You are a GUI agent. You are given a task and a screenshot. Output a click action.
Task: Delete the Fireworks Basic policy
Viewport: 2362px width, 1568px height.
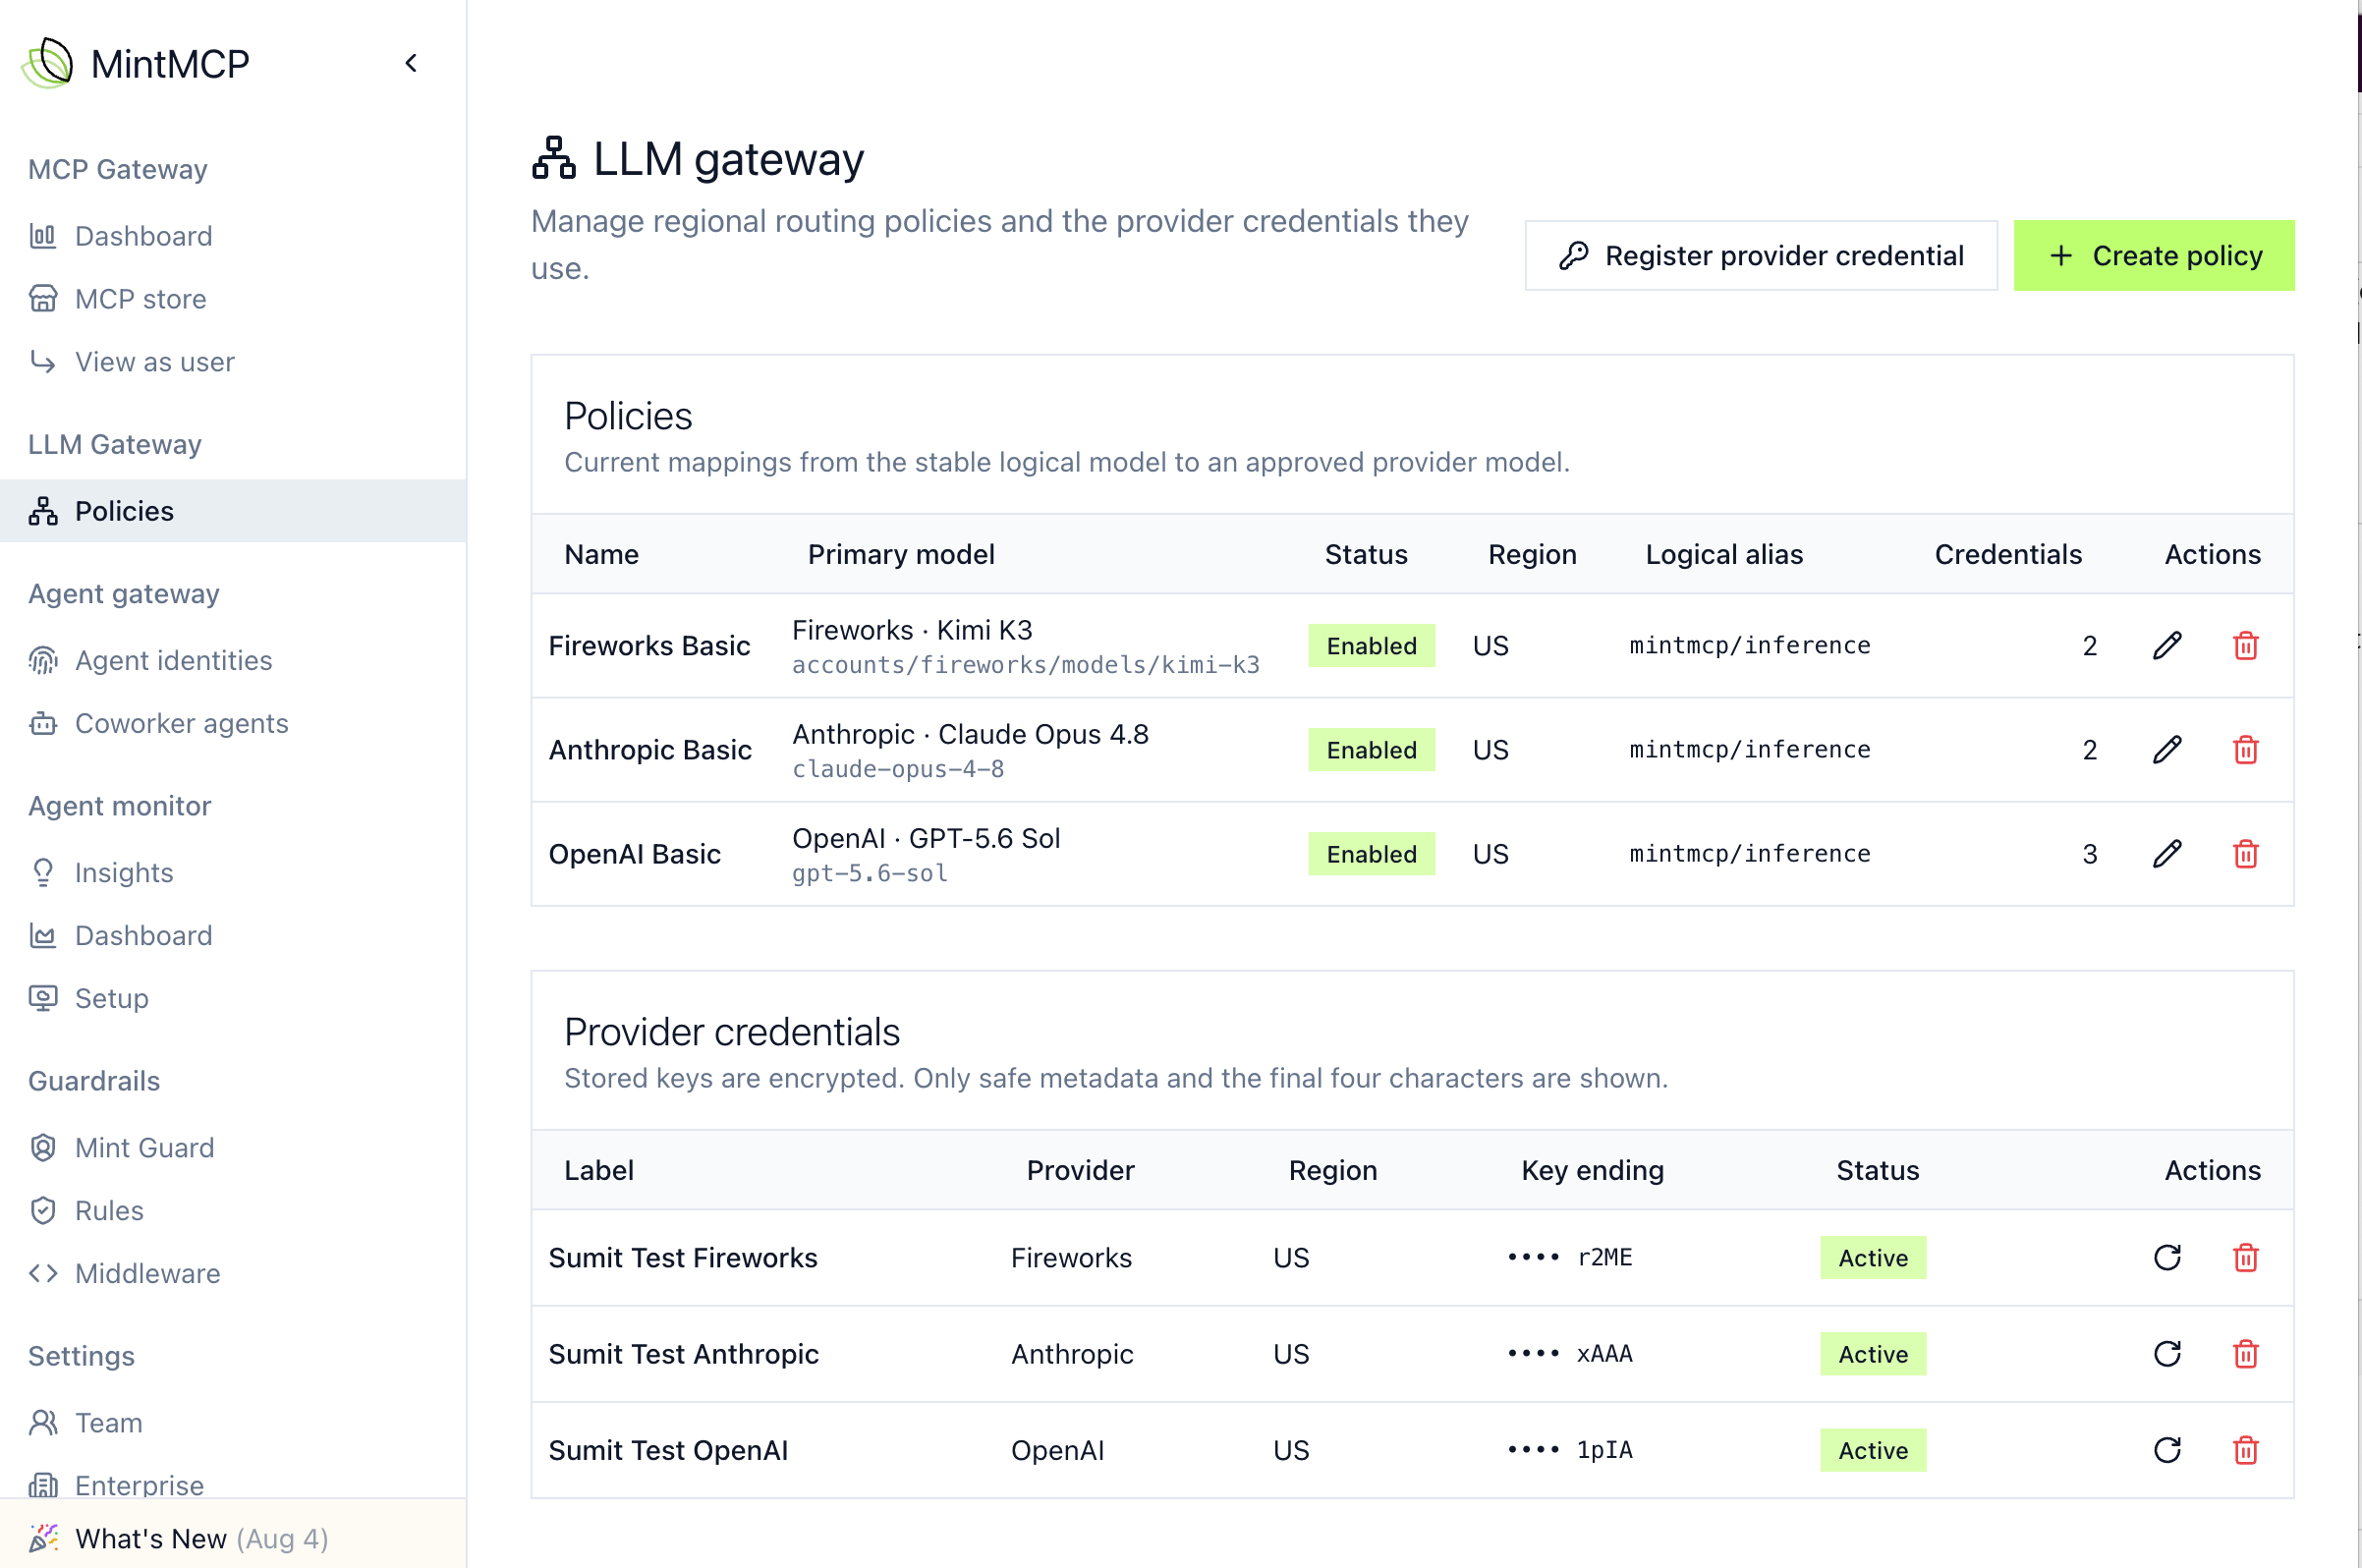click(2246, 646)
